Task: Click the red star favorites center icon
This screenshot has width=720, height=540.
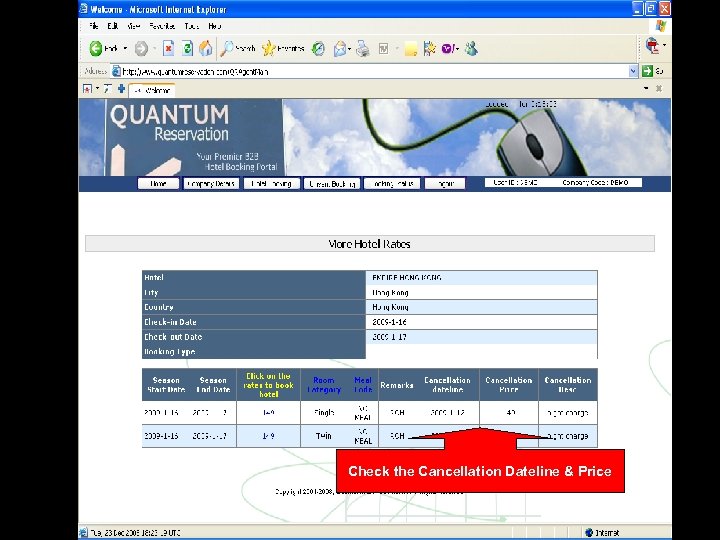Action: 87,89
